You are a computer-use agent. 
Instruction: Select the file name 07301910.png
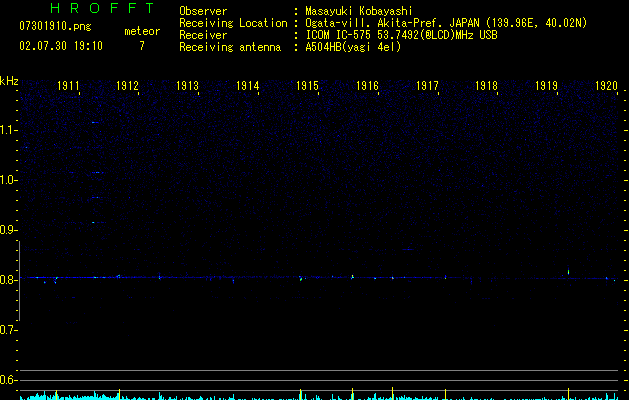pos(55,26)
